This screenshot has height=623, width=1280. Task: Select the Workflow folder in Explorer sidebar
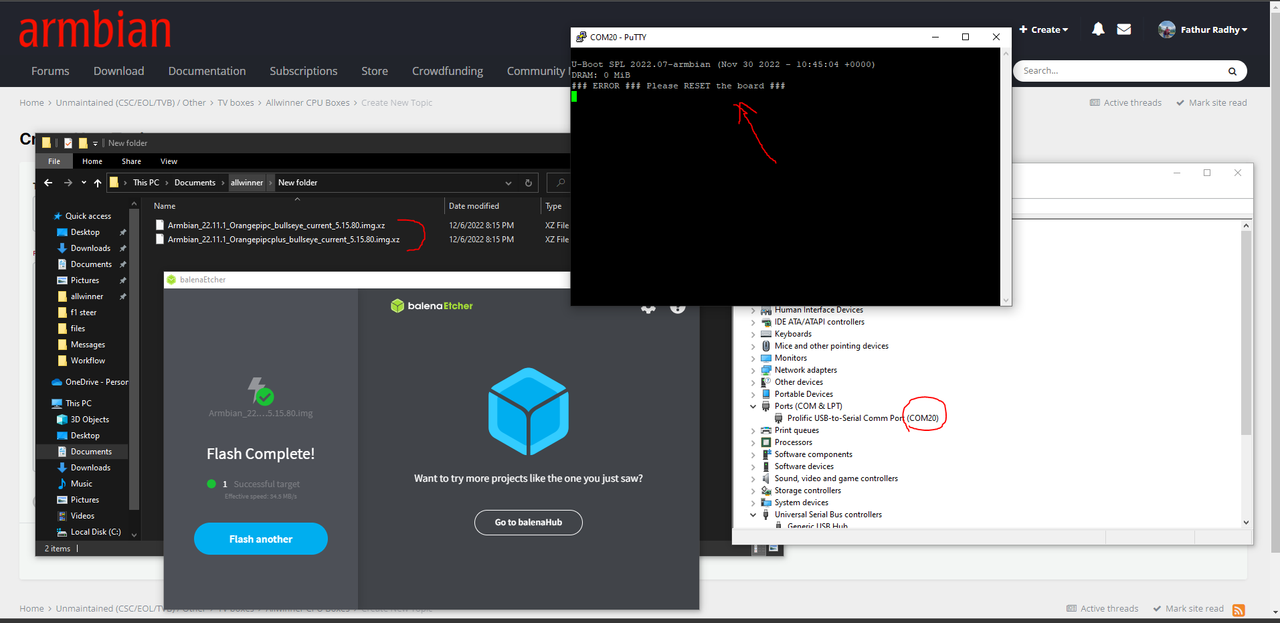(x=87, y=361)
